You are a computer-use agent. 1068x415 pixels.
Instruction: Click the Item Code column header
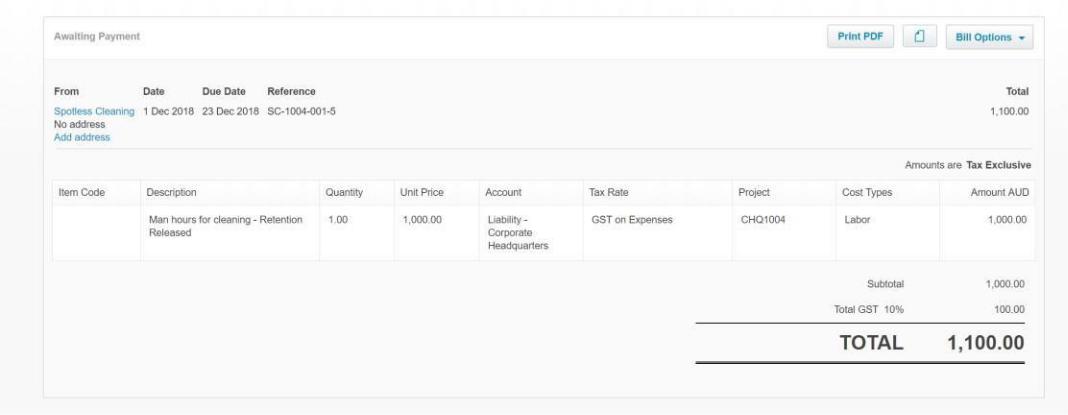82,191
